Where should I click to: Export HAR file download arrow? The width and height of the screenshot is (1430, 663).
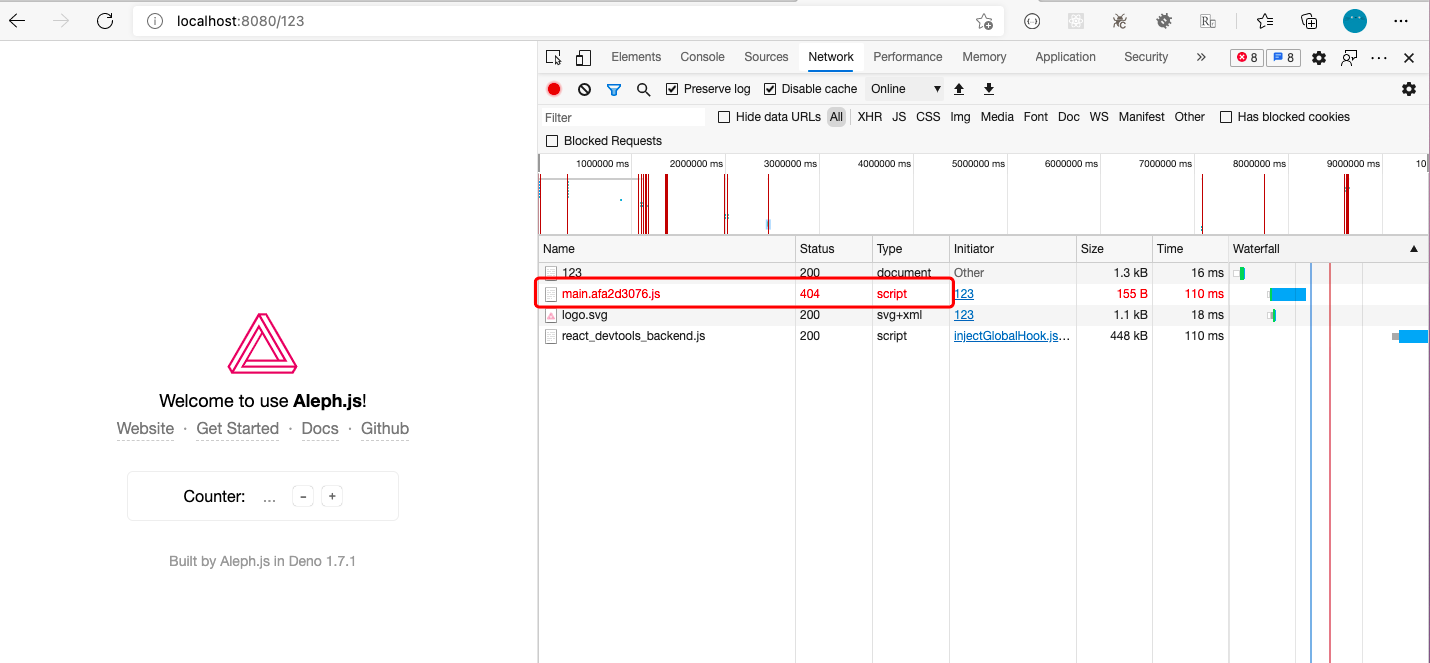click(x=988, y=89)
